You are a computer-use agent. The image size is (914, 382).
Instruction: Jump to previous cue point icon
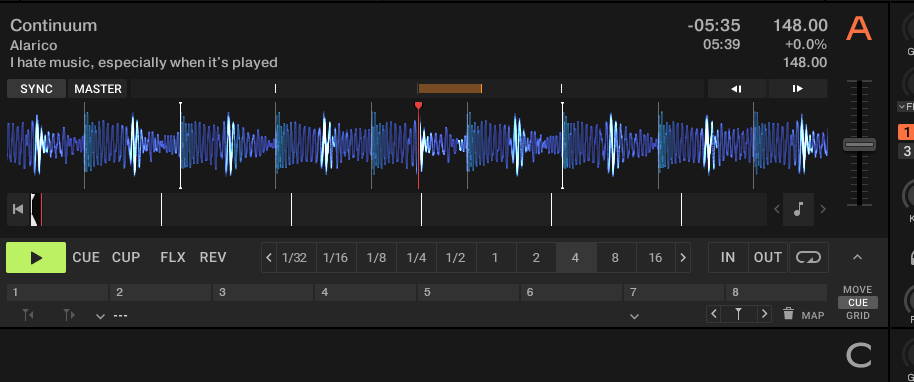coord(27,316)
